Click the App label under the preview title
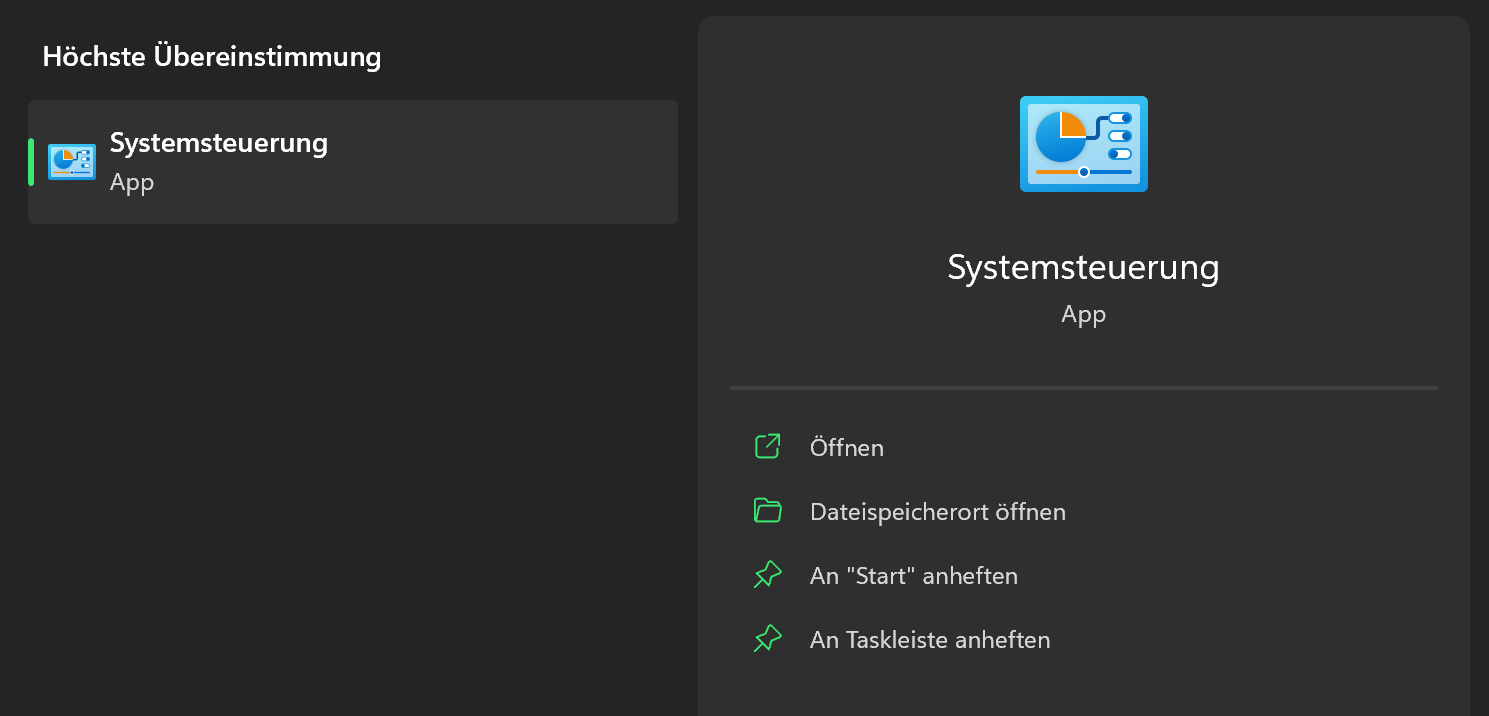 pyautogui.click(x=1083, y=315)
